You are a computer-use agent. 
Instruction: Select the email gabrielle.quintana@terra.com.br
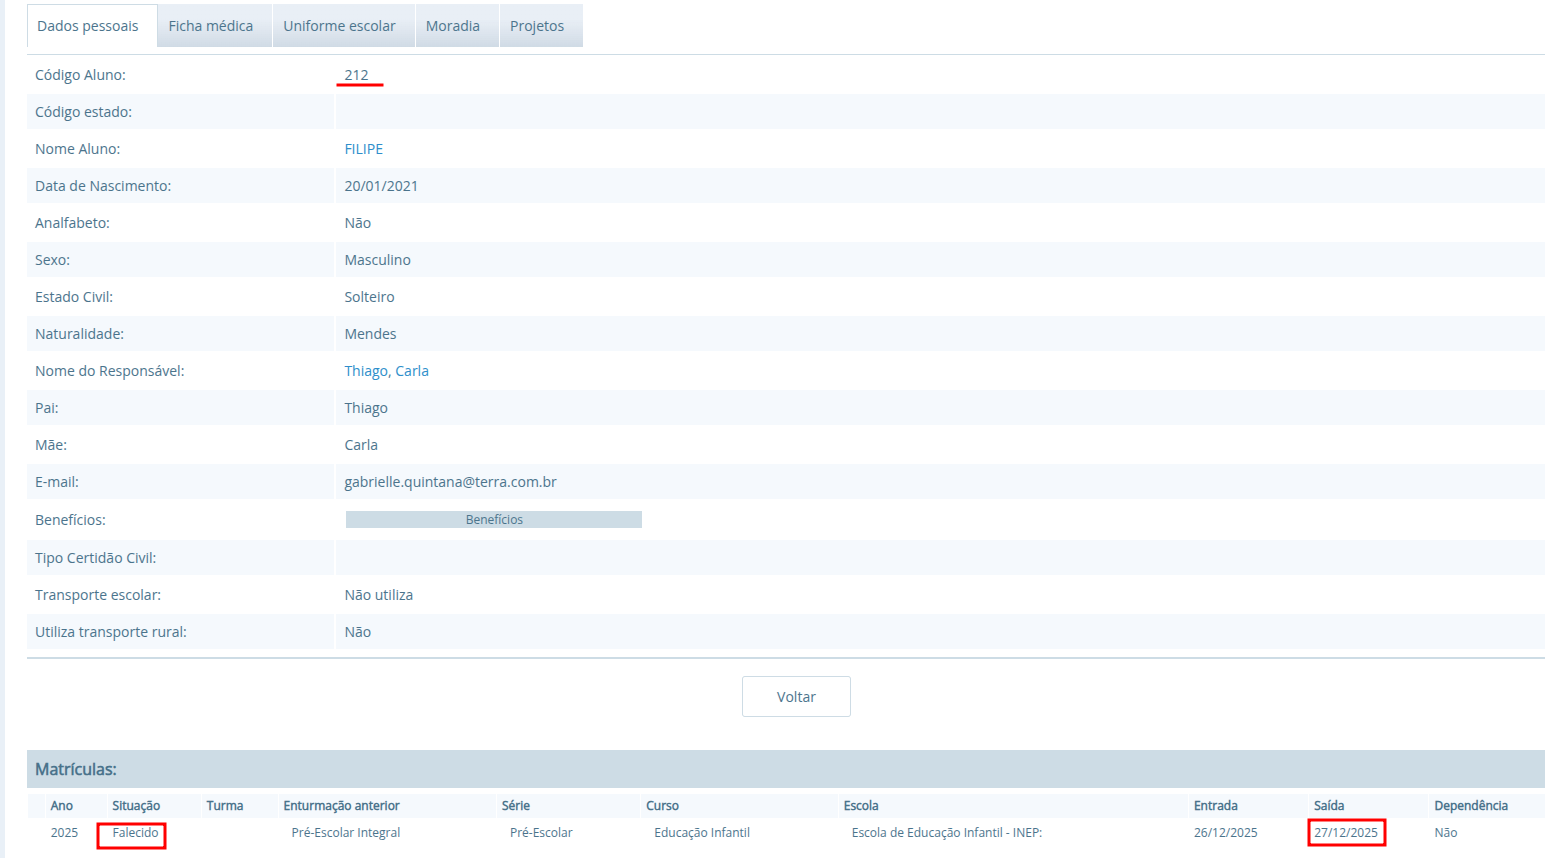click(x=450, y=482)
